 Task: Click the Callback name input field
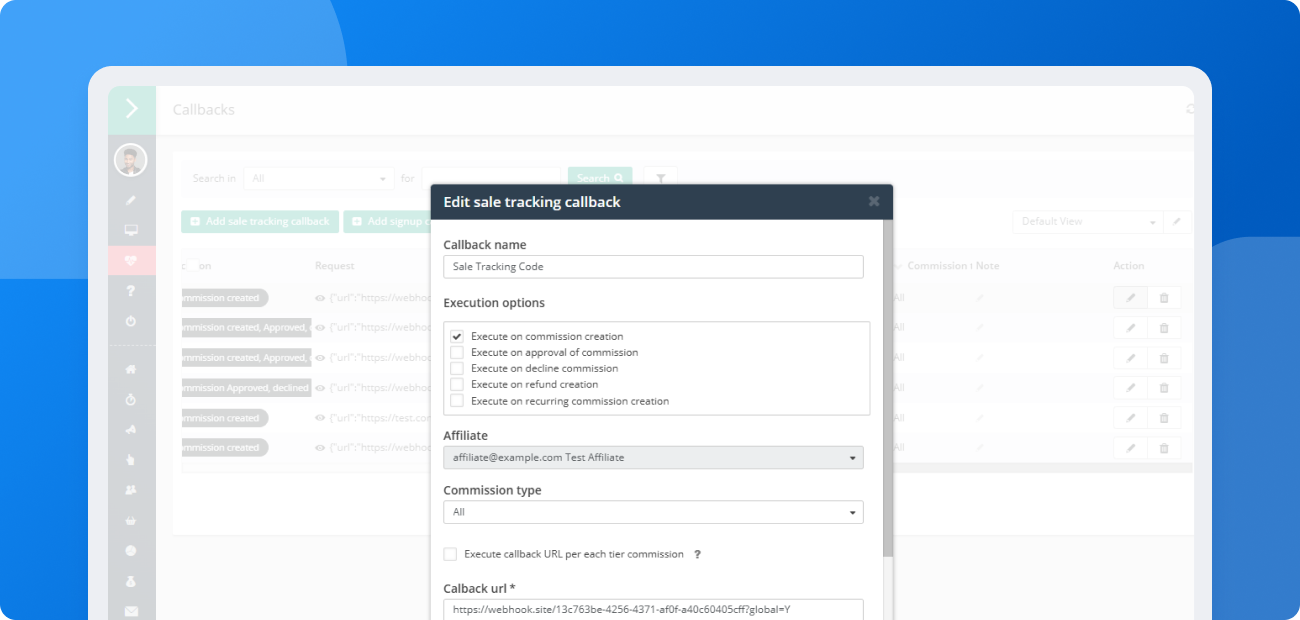653,266
